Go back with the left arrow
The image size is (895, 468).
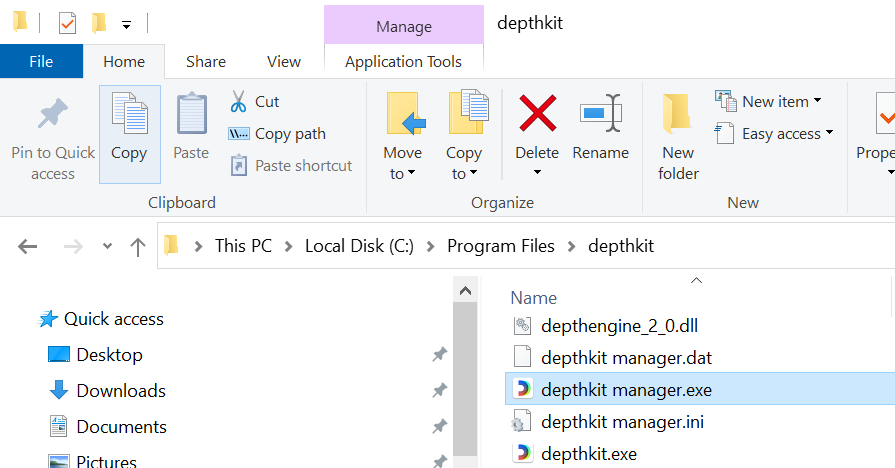pos(27,247)
